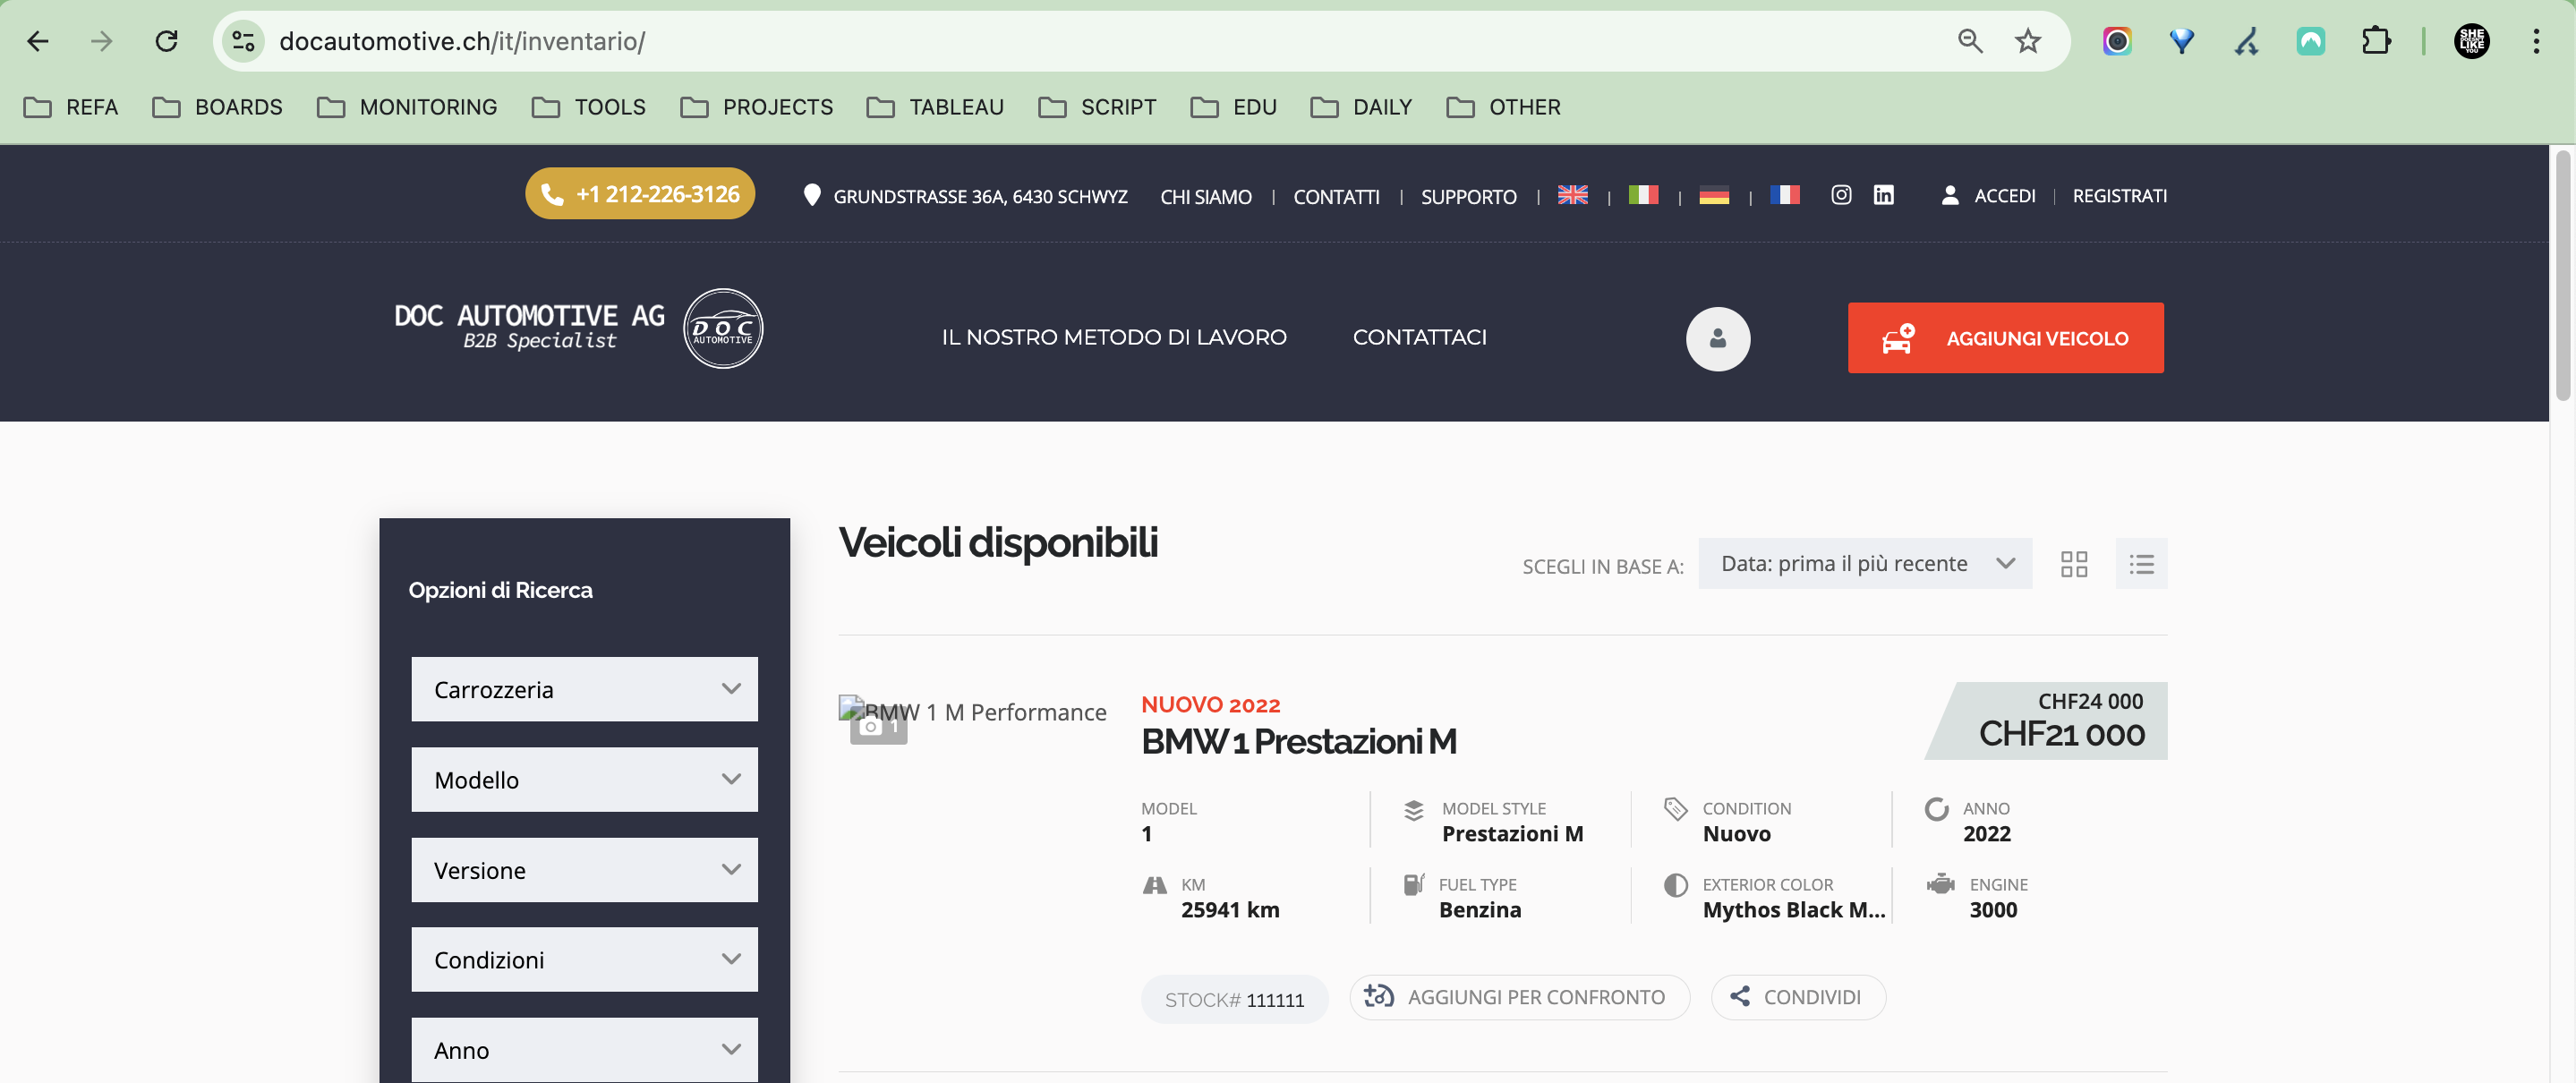
Task: Open the TOOLS bookmarks folder
Action: pos(589,107)
